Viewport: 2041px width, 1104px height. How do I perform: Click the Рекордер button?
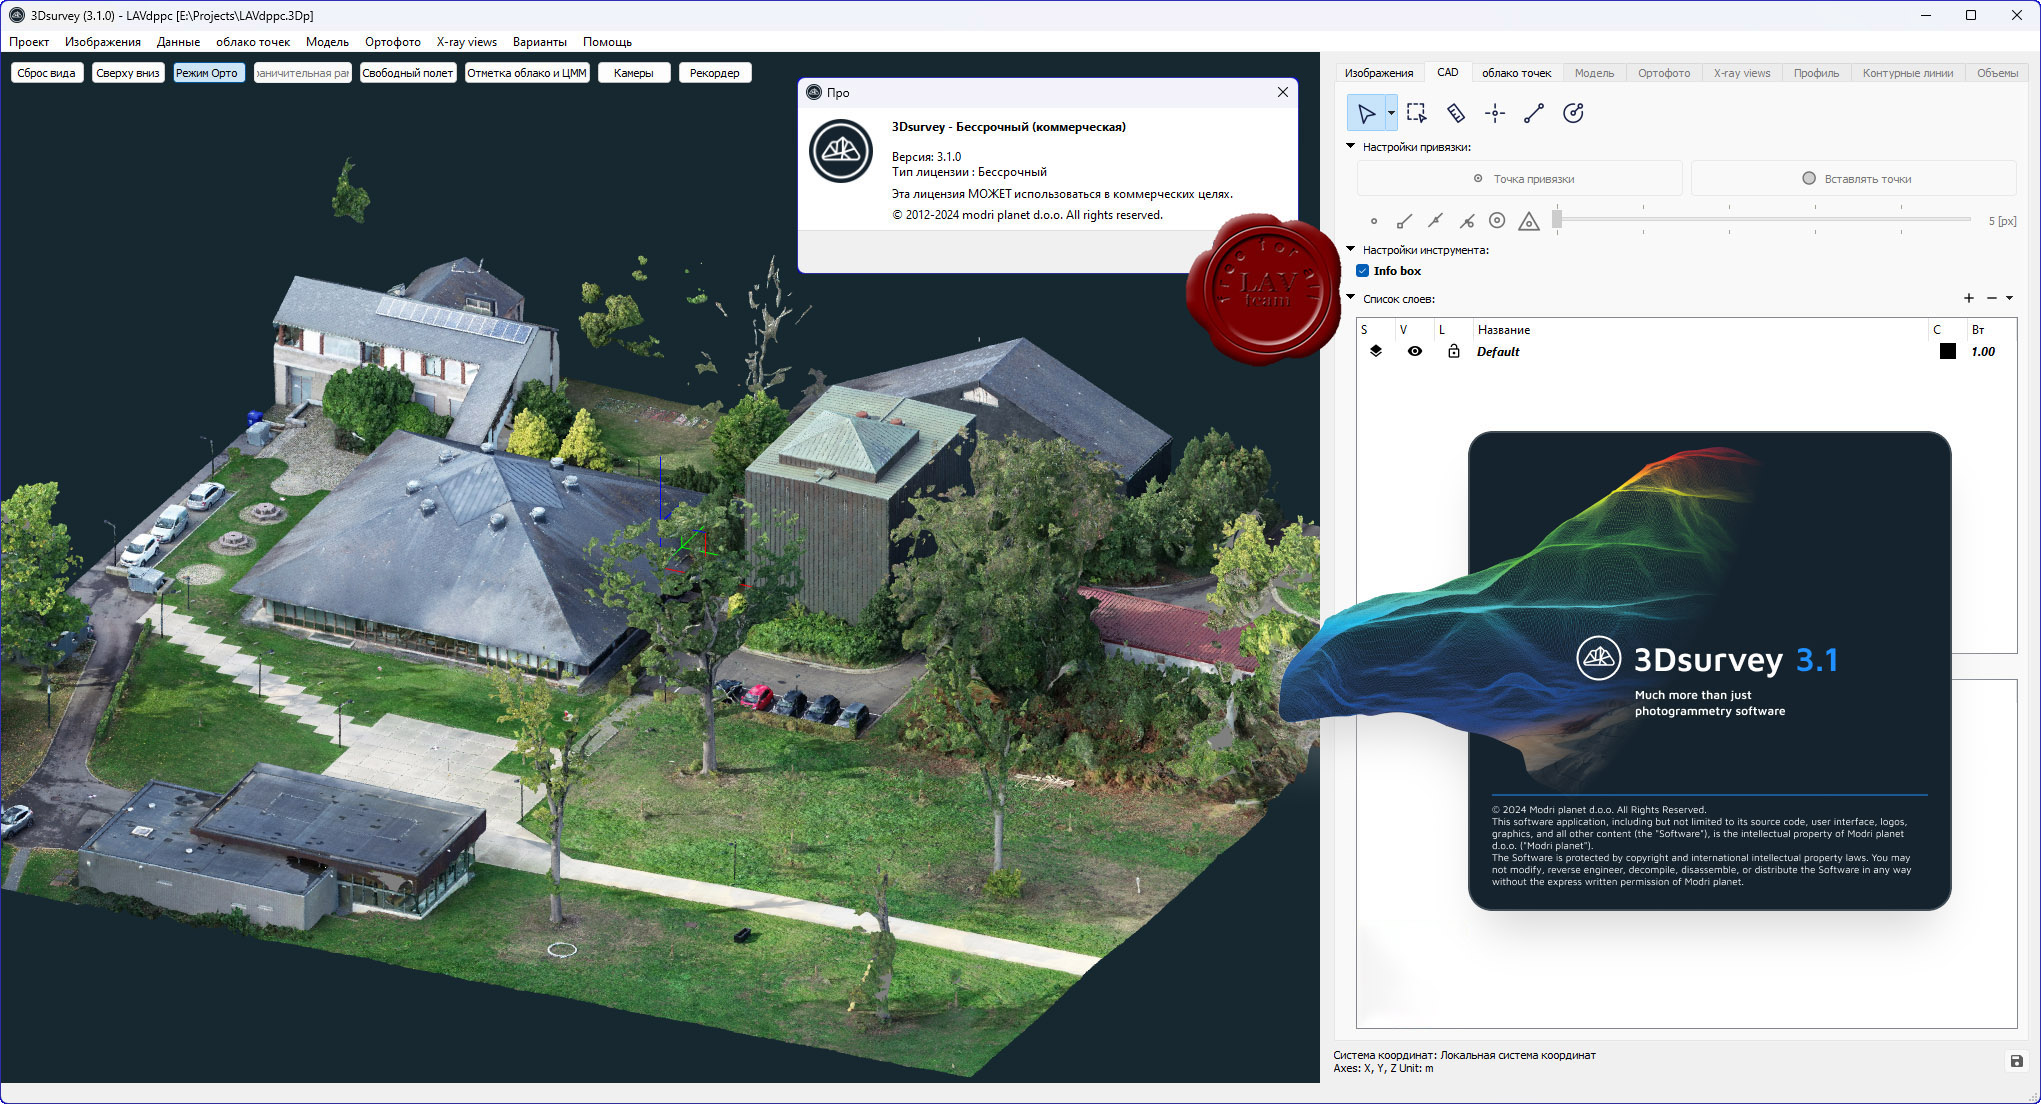click(x=715, y=73)
